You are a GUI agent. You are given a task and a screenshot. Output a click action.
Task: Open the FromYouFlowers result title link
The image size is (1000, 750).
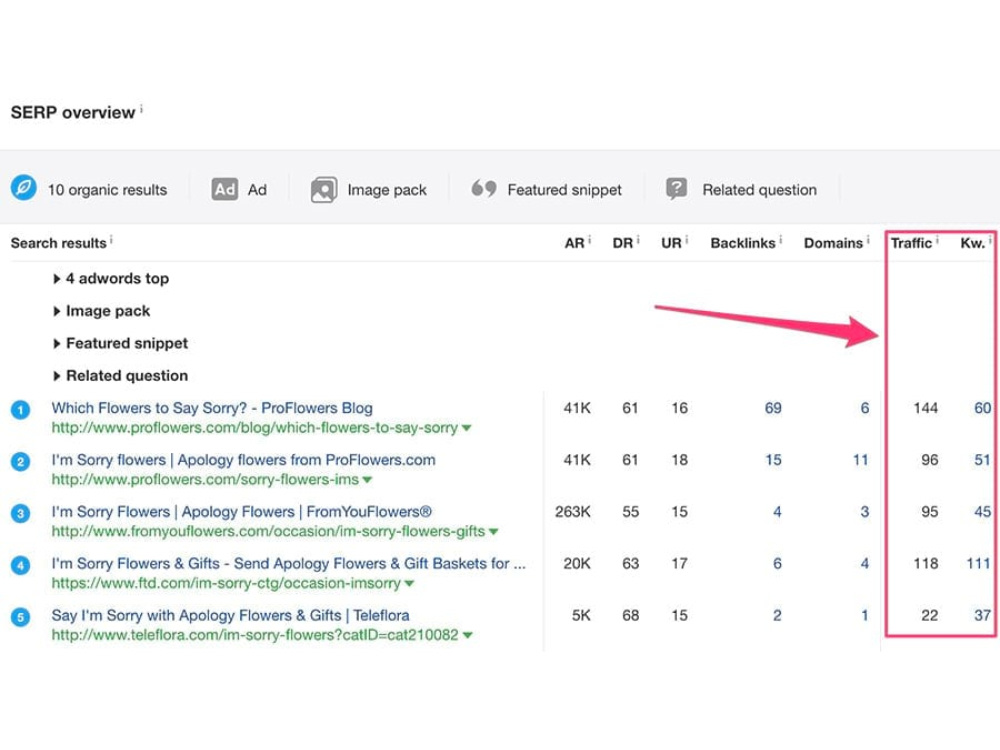click(x=242, y=512)
